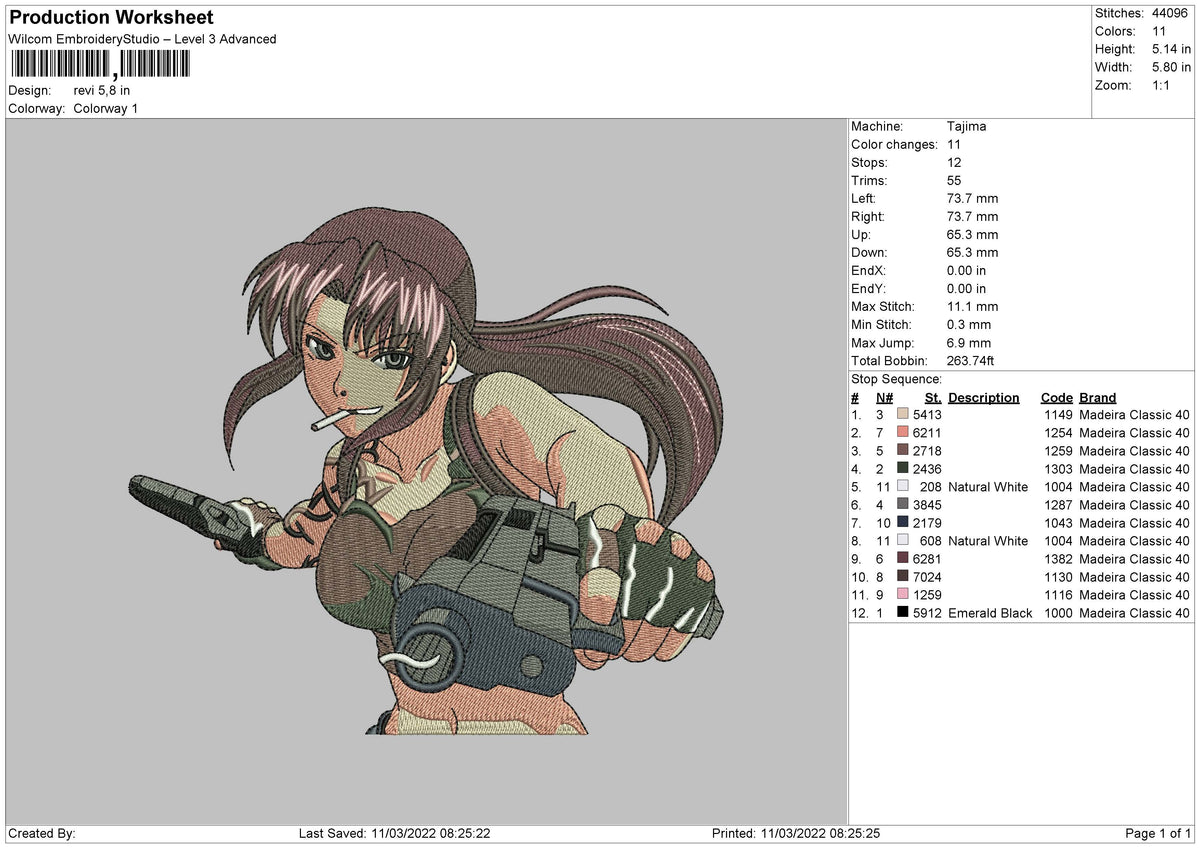Select the 1259 pink thread swatch
The height and width of the screenshot is (848, 1200).
pyautogui.click(x=903, y=595)
